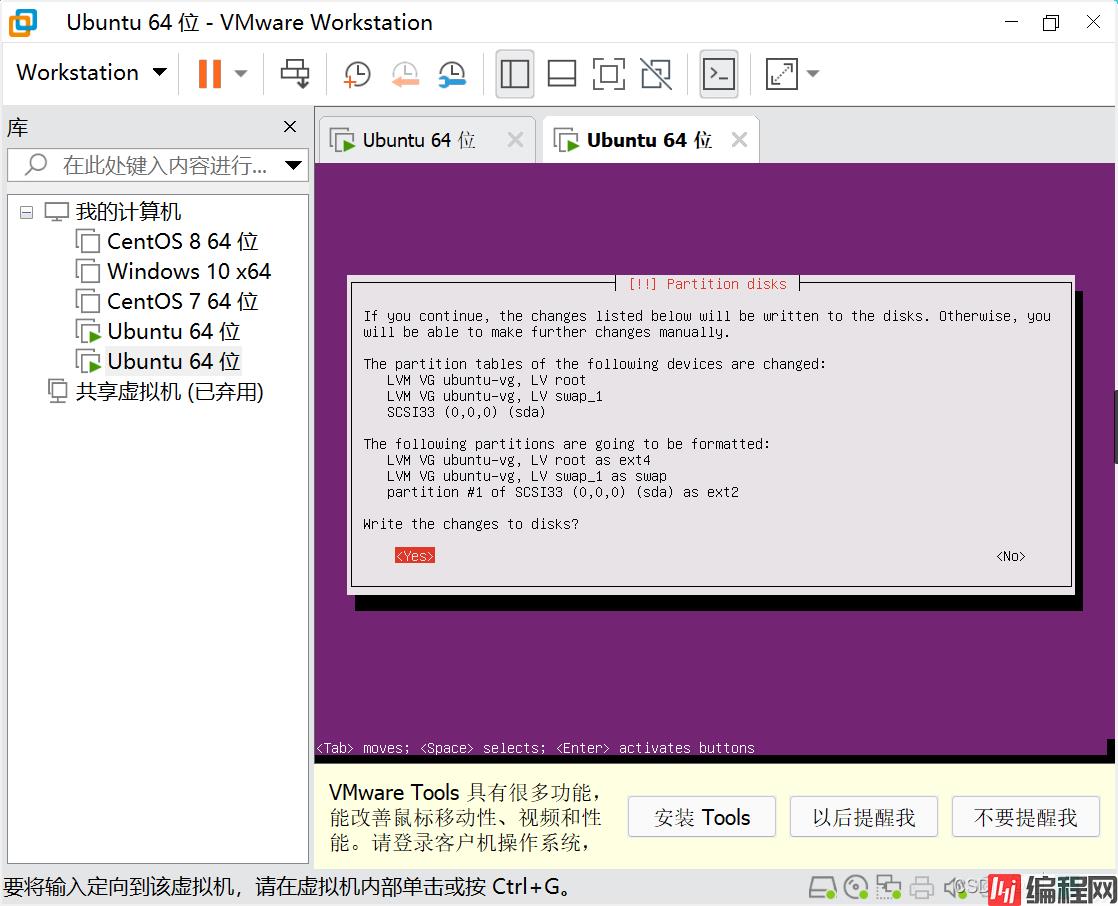Switch to the first Ubuntu 64 位 tab
The height and width of the screenshot is (906, 1118).
(418, 140)
